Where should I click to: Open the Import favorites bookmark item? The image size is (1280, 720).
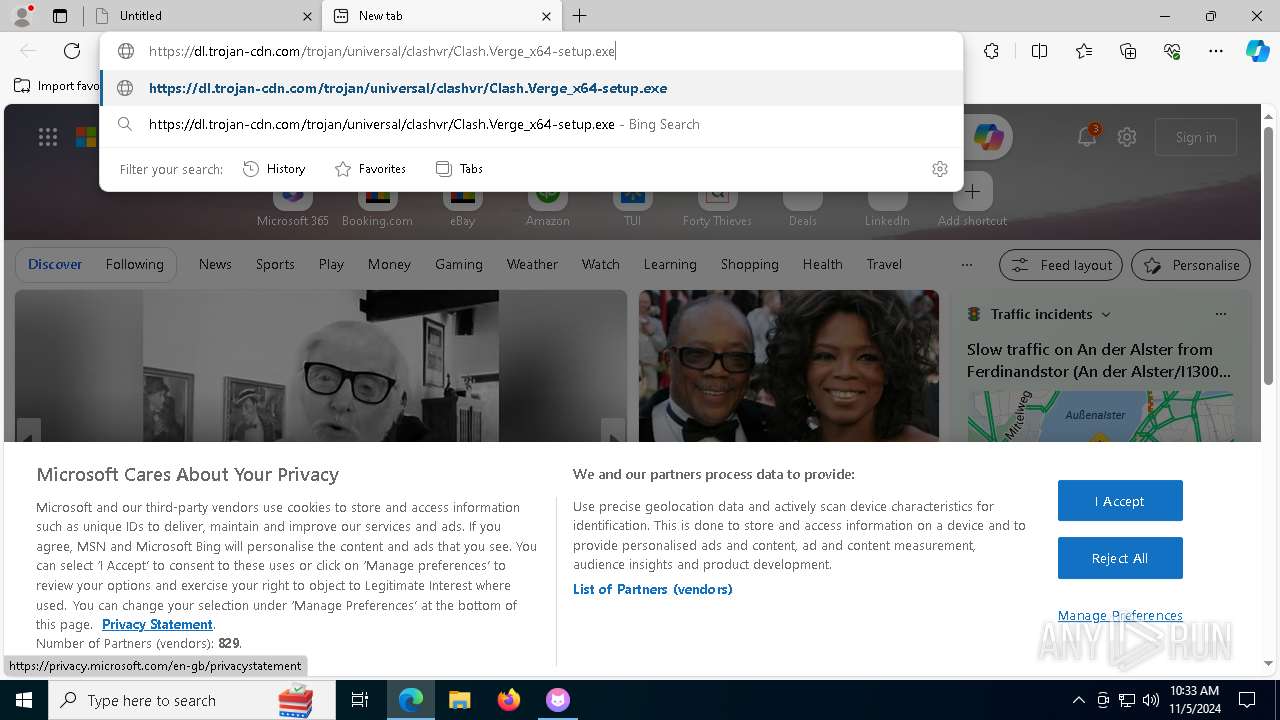(x=56, y=86)
